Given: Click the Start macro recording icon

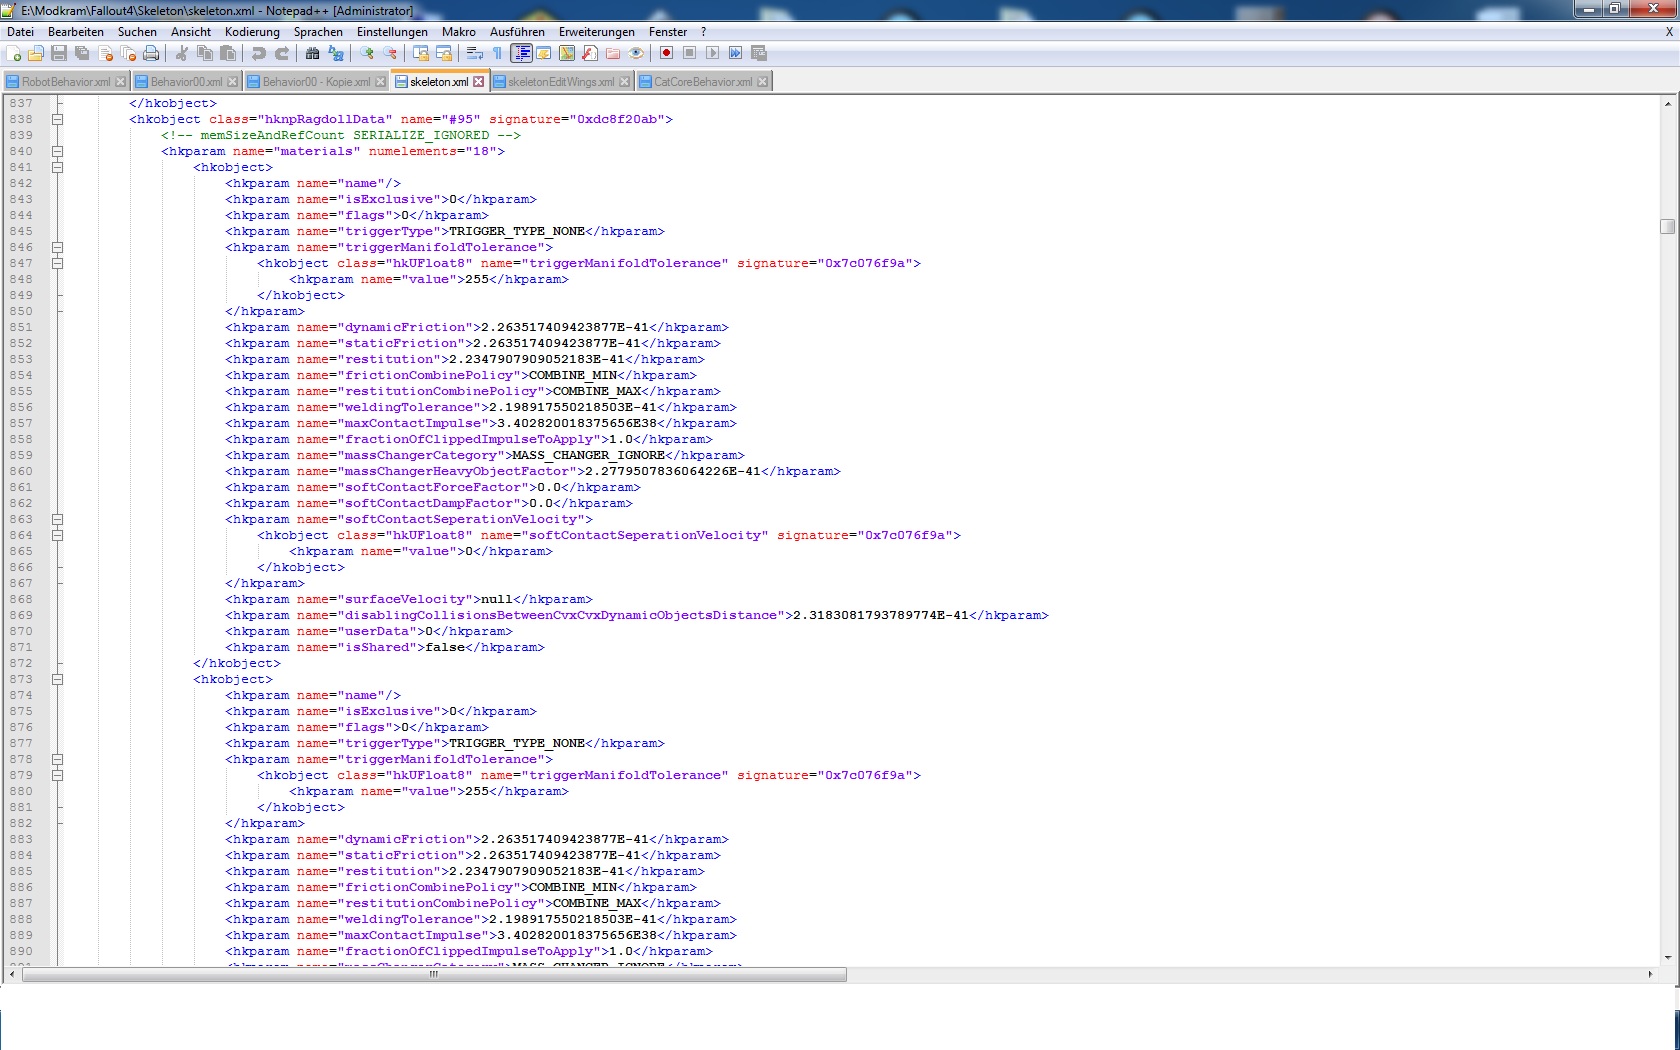Looking at the screenshot, I should coord(666,53).
